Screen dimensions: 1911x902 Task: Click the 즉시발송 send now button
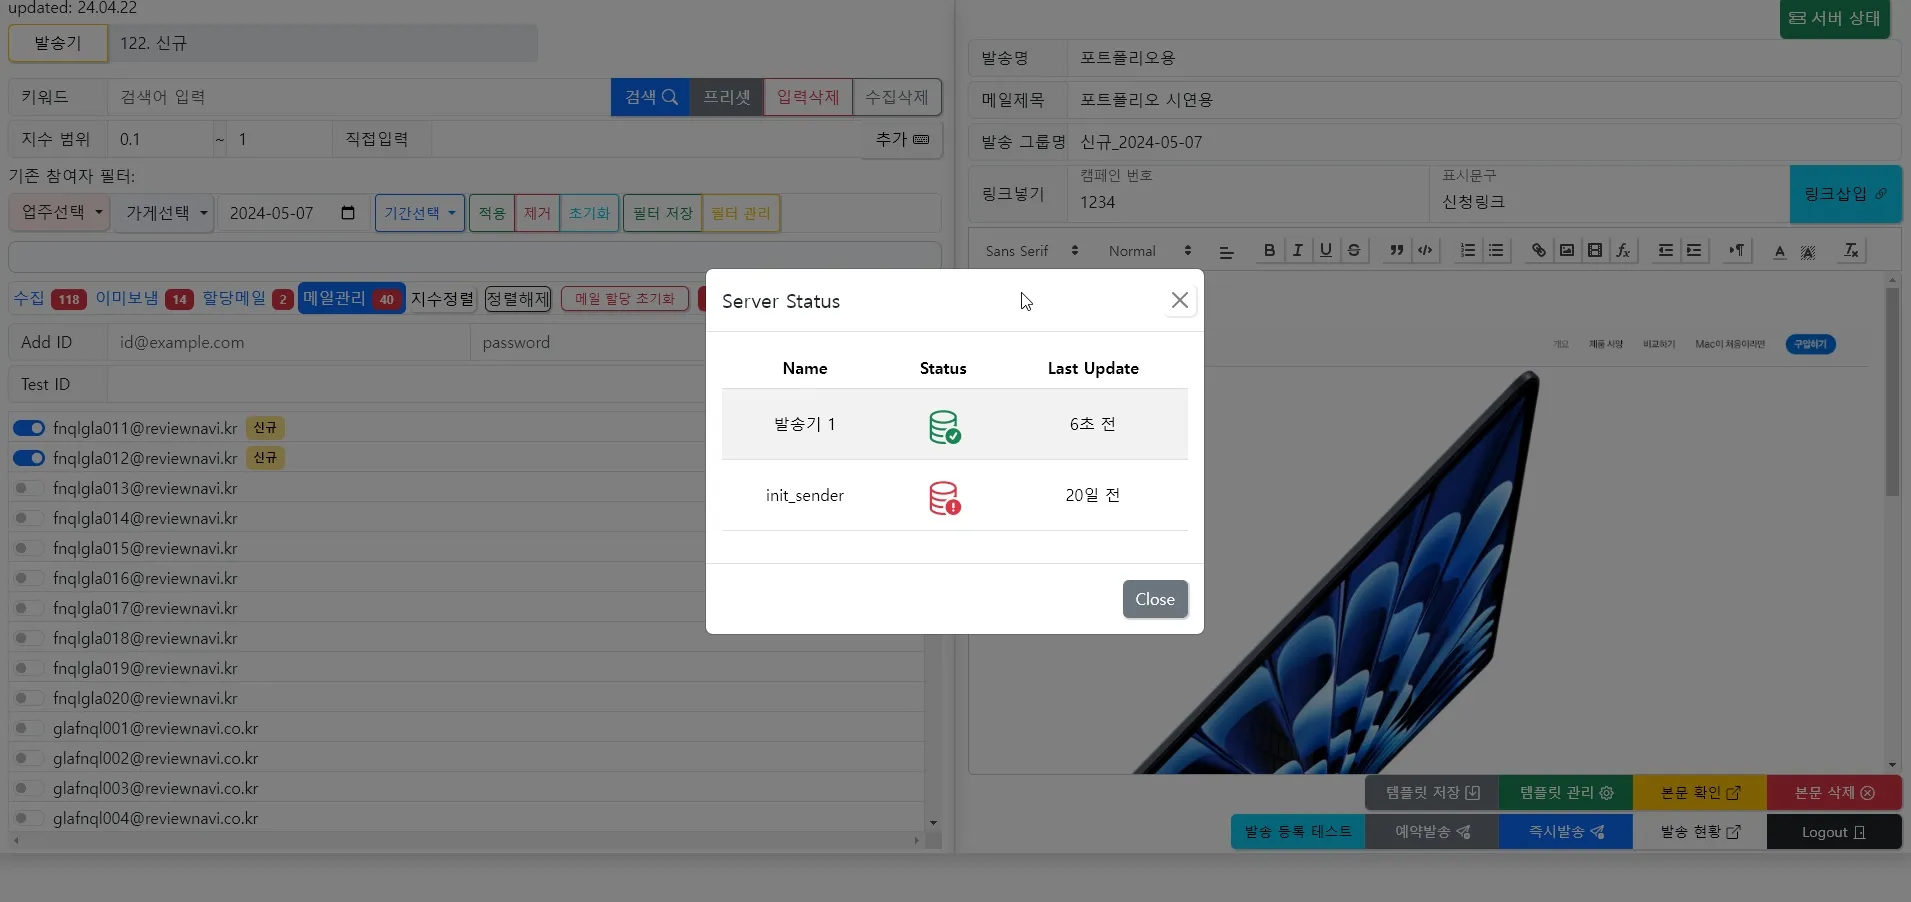(x=1566, y=832)
